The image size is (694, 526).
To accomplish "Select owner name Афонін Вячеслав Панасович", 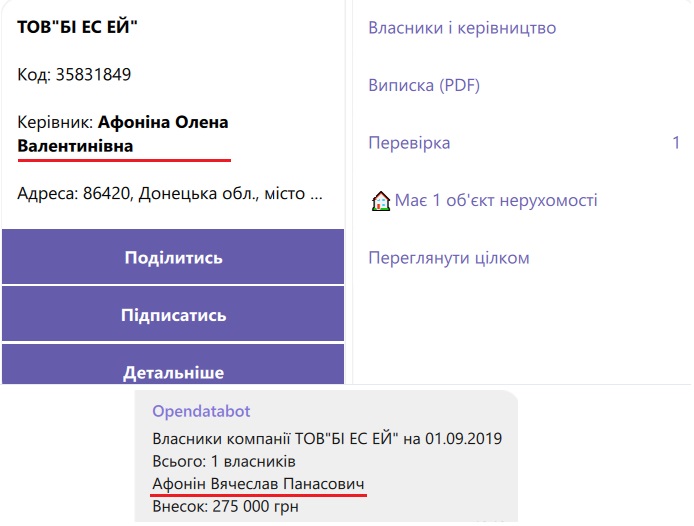I will point(258,484).
